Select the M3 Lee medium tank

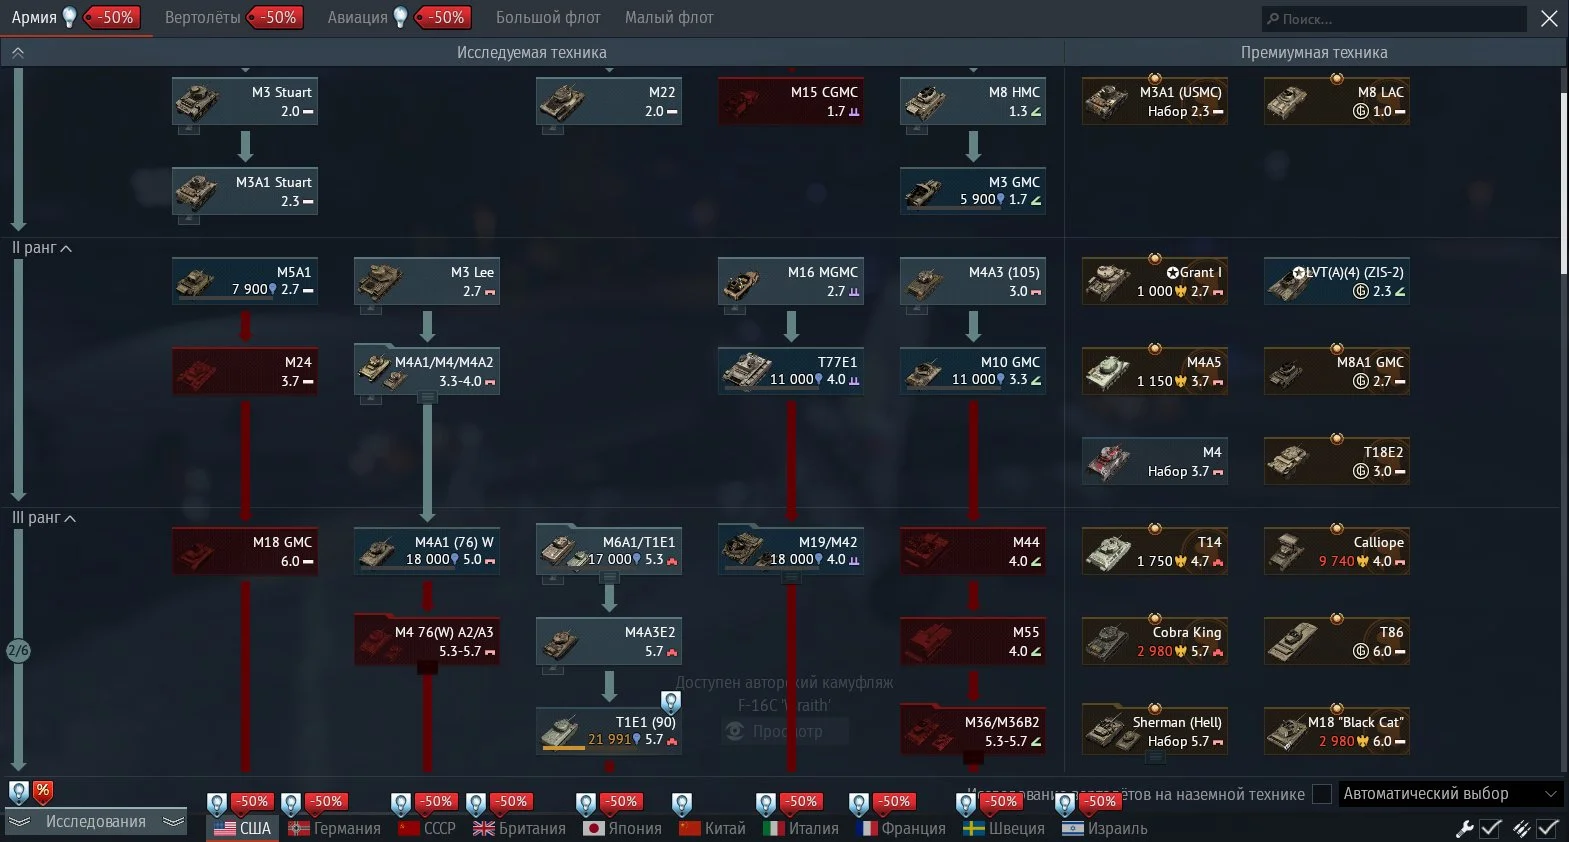427,282
